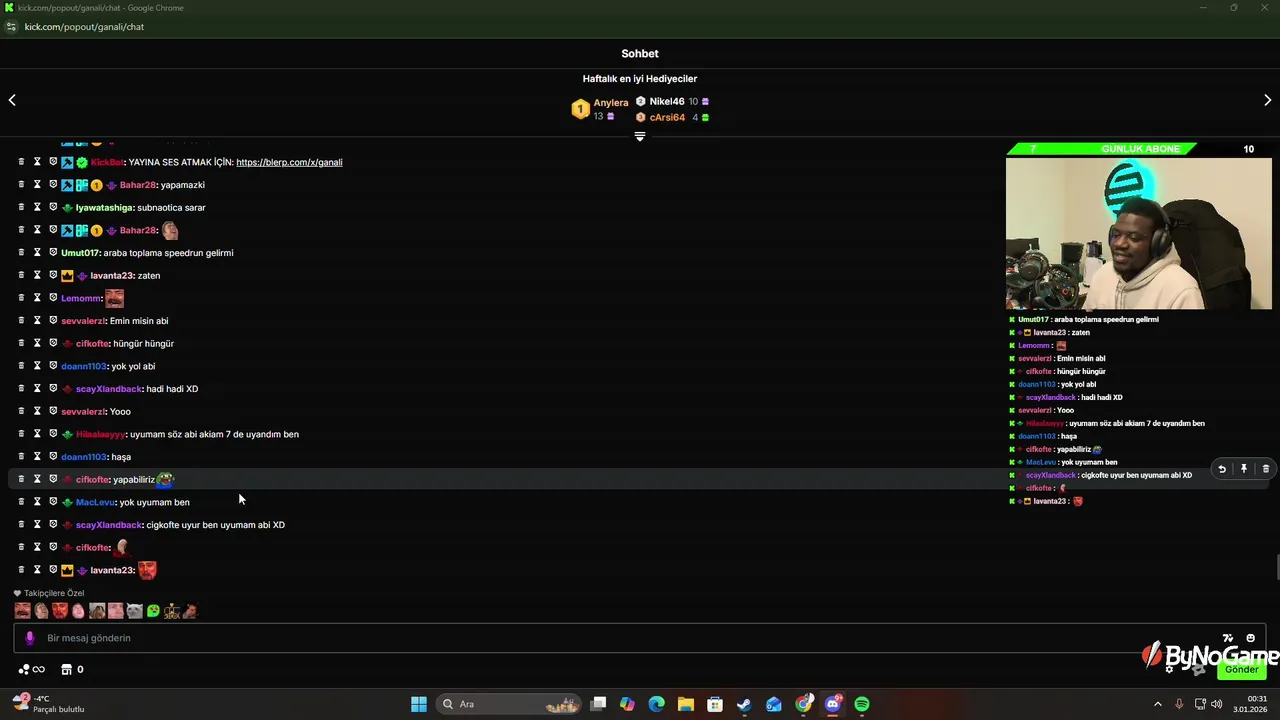This screenshot has height=720, width=1280.
Task: Open the blerp.com/x/ganali link
Action: point(289,162)
